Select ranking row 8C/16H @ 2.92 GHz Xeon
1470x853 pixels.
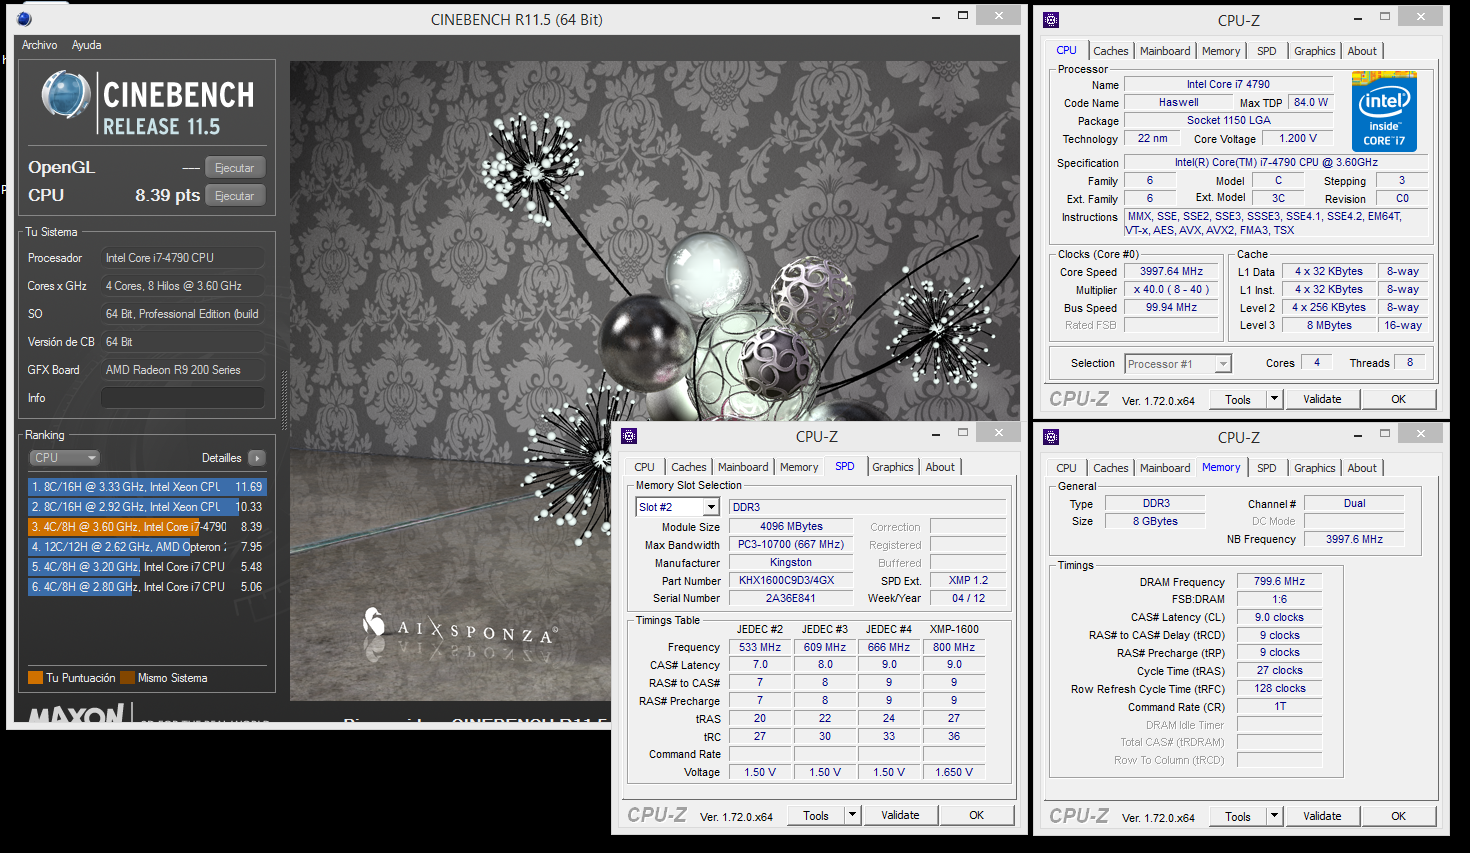pos(147,507)
